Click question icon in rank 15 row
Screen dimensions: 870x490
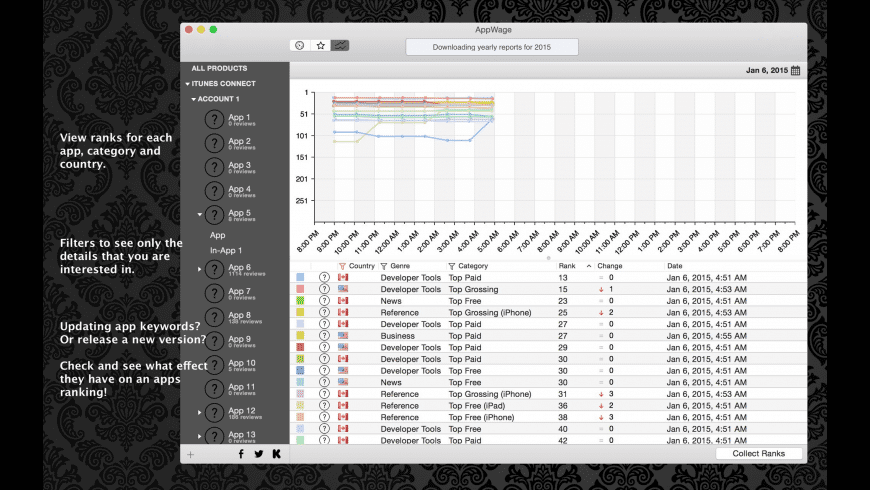(324, 289)
